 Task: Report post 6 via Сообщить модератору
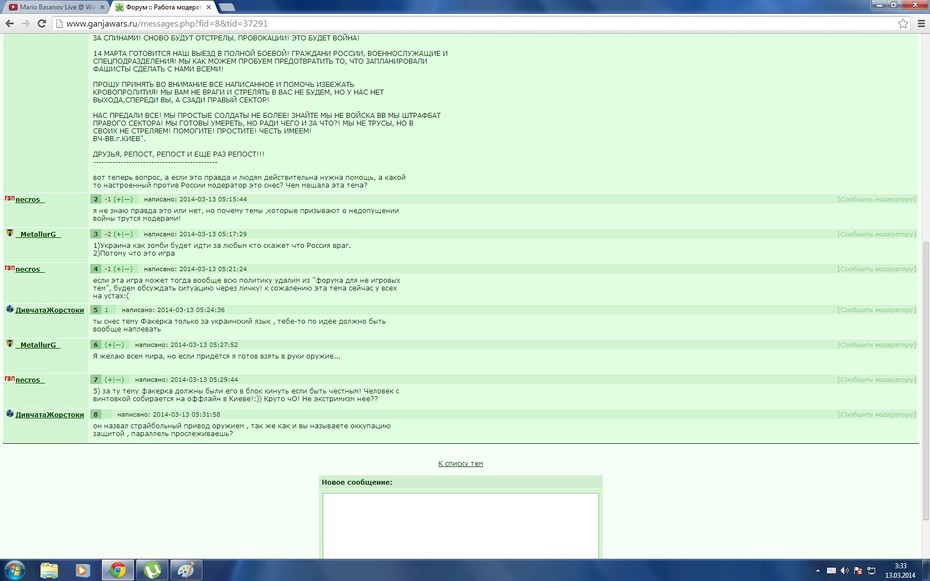[x=877, y=345]
